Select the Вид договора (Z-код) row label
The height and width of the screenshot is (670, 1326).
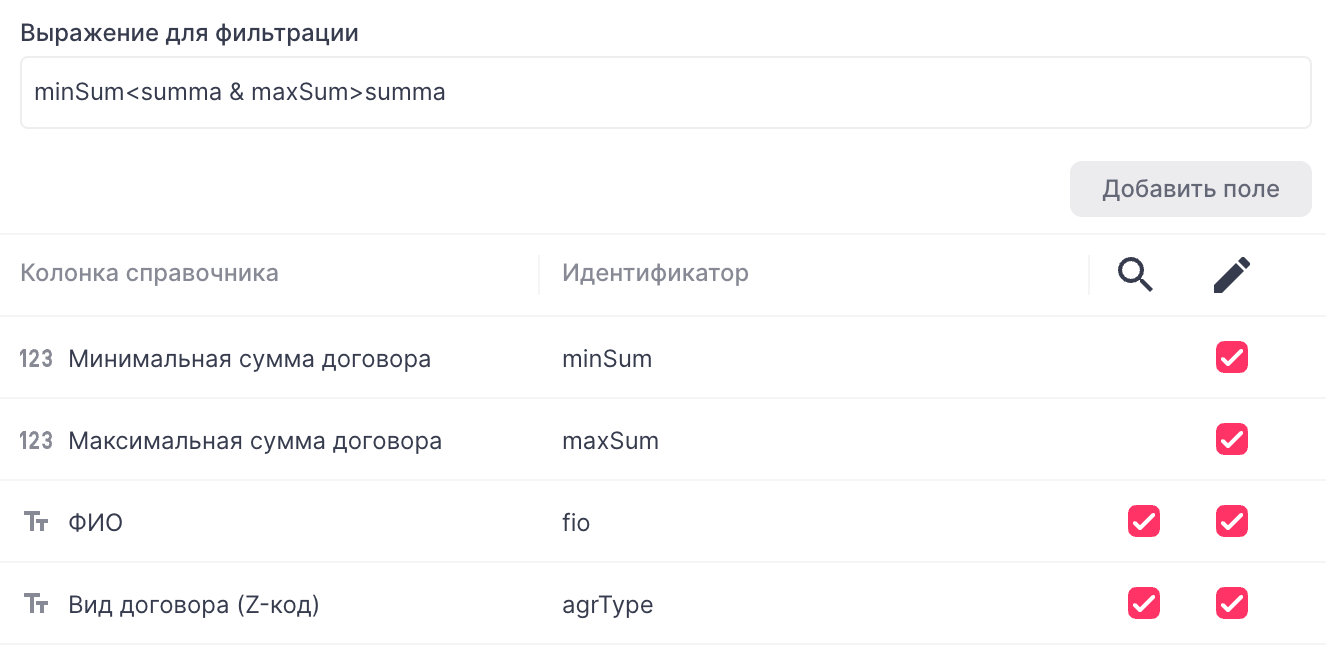point(193,605)
